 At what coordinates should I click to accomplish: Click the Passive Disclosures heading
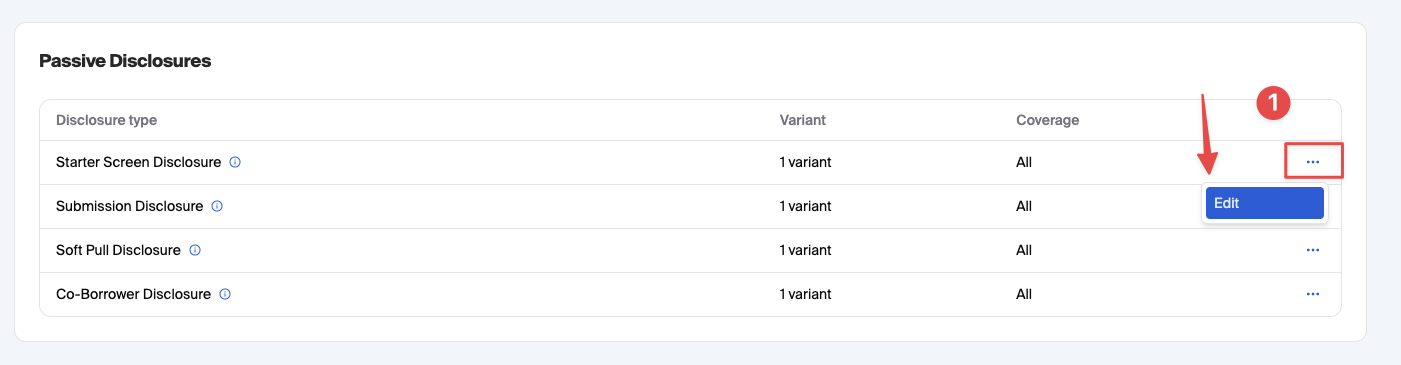click(125, 61)
